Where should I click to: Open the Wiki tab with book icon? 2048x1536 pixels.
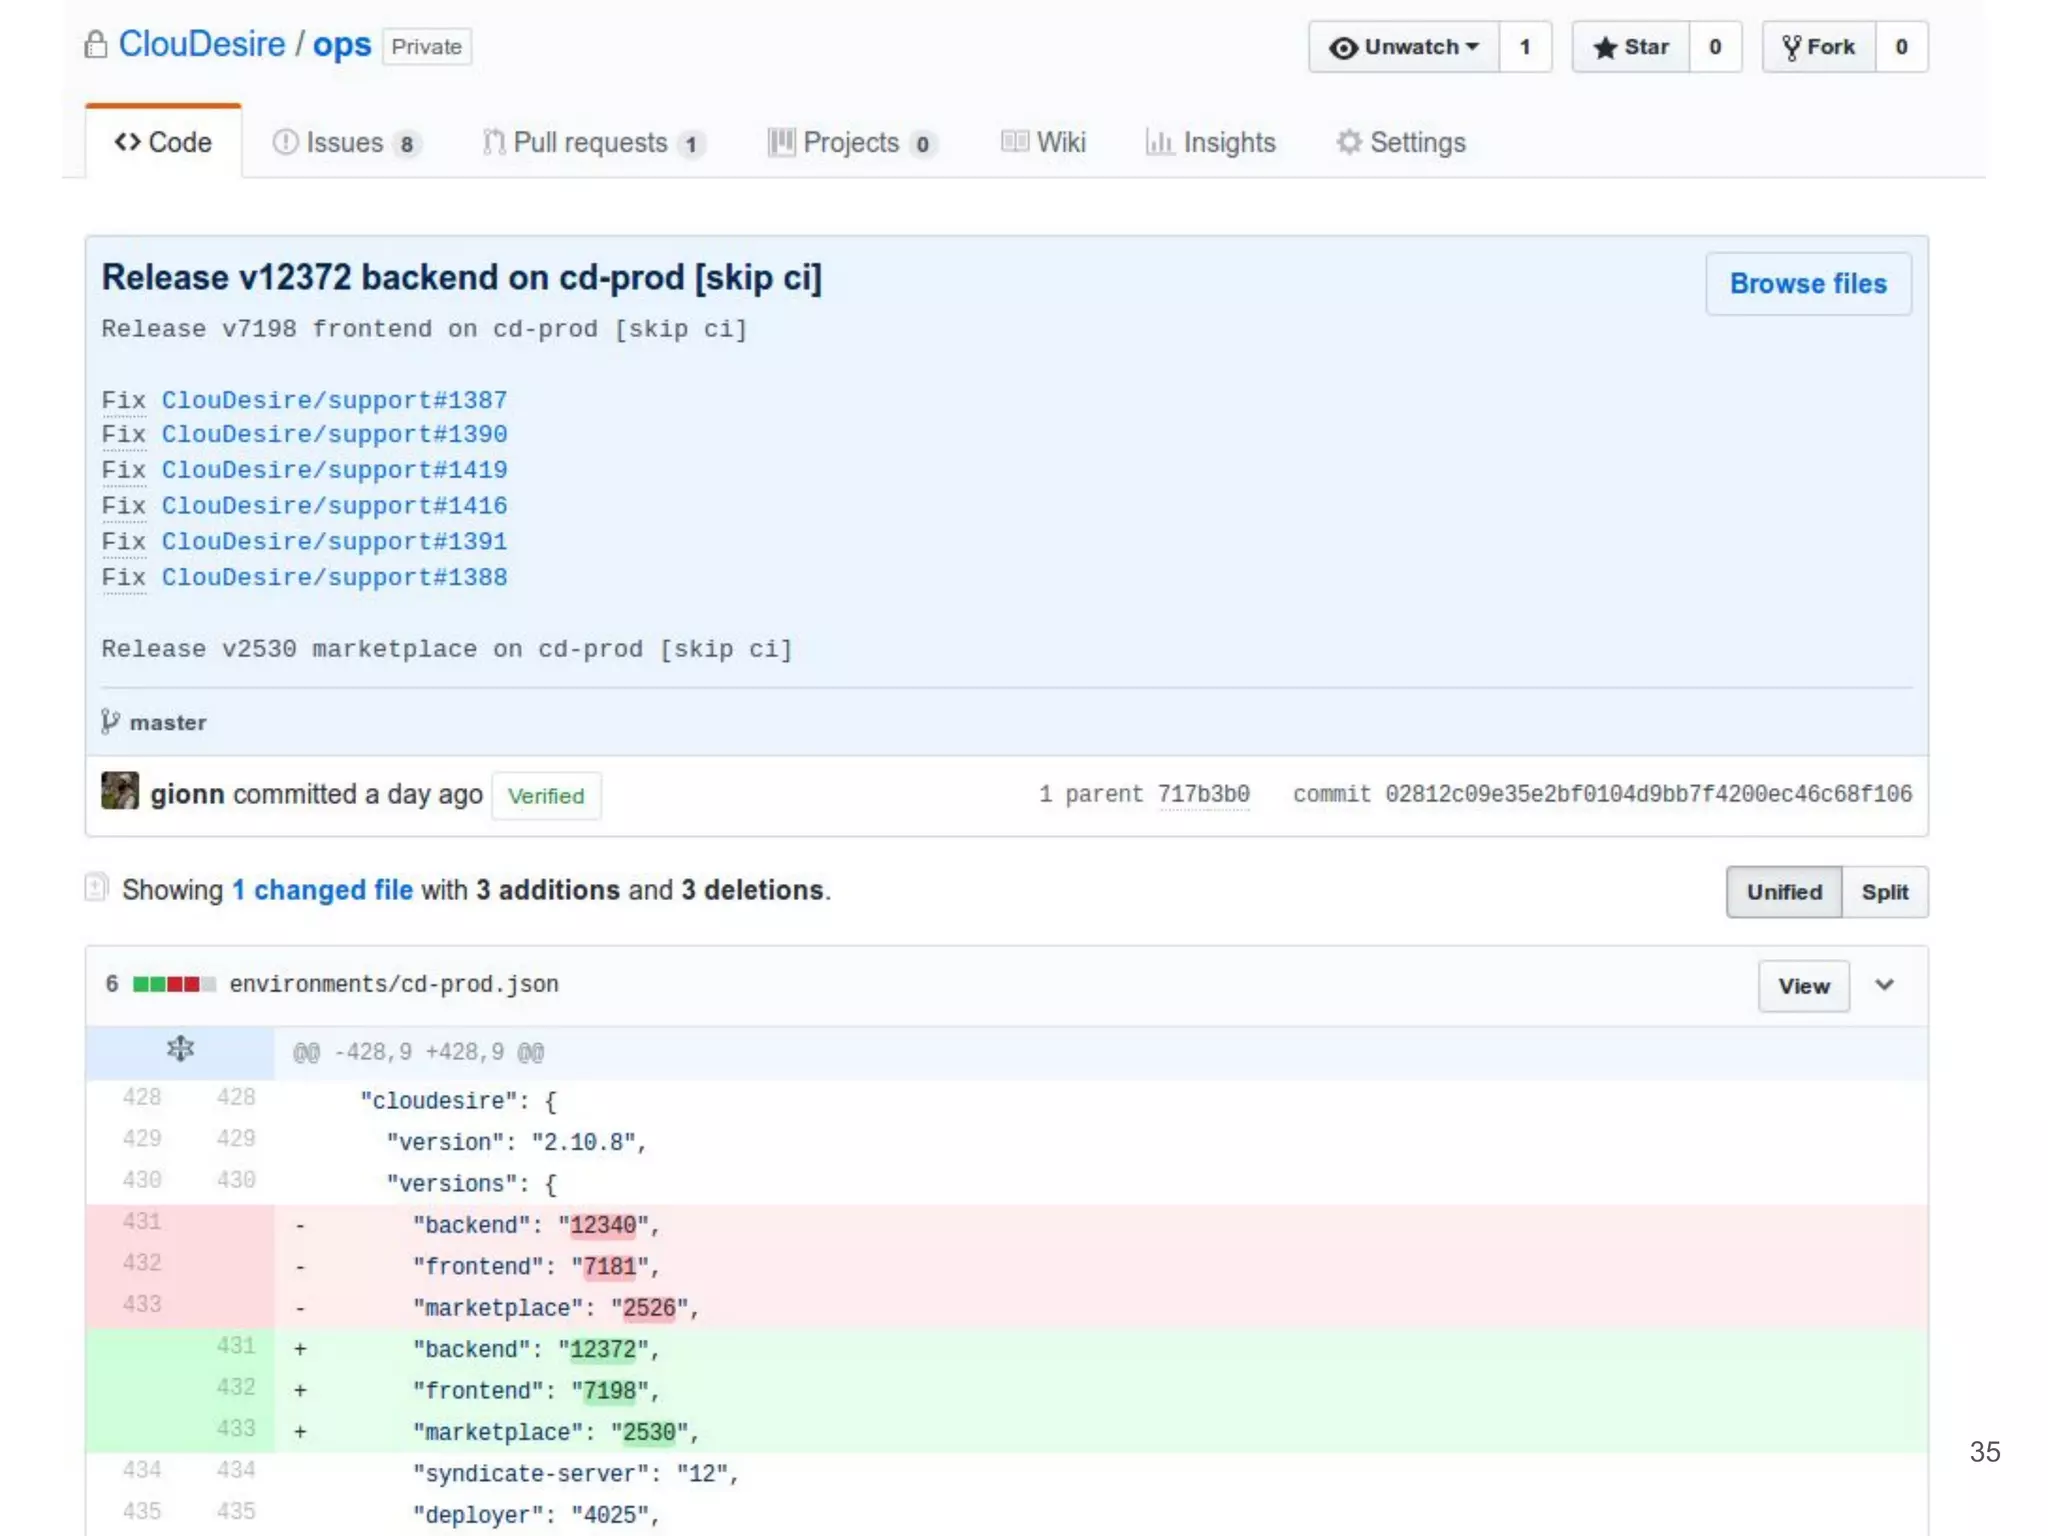1043,143
